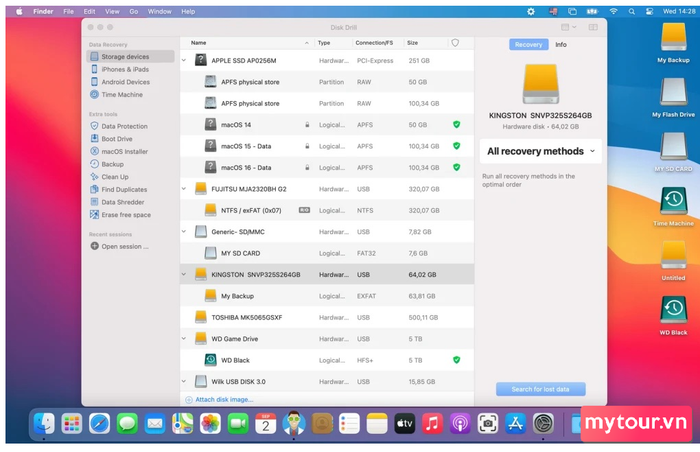Open App Store from the dock
This screenshot has width=700, height=452.
click(x=515, y=423)
